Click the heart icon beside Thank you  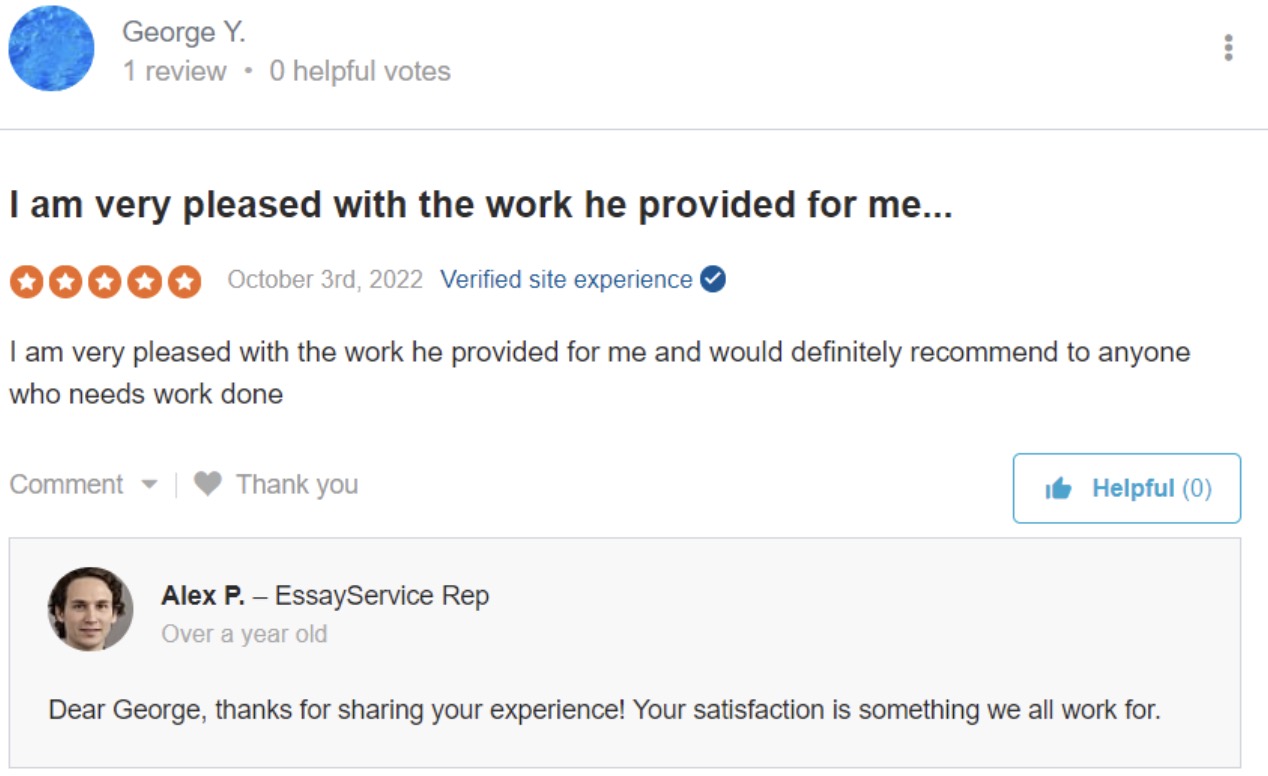207,485
